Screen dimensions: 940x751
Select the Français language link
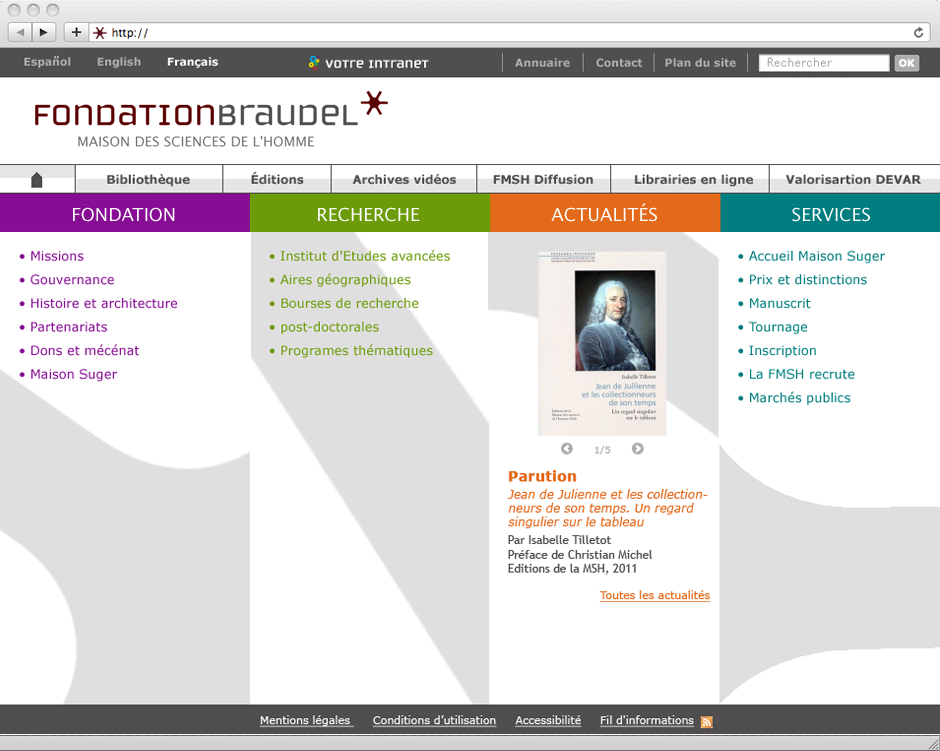pyautogui.click(x=192, y=62)
